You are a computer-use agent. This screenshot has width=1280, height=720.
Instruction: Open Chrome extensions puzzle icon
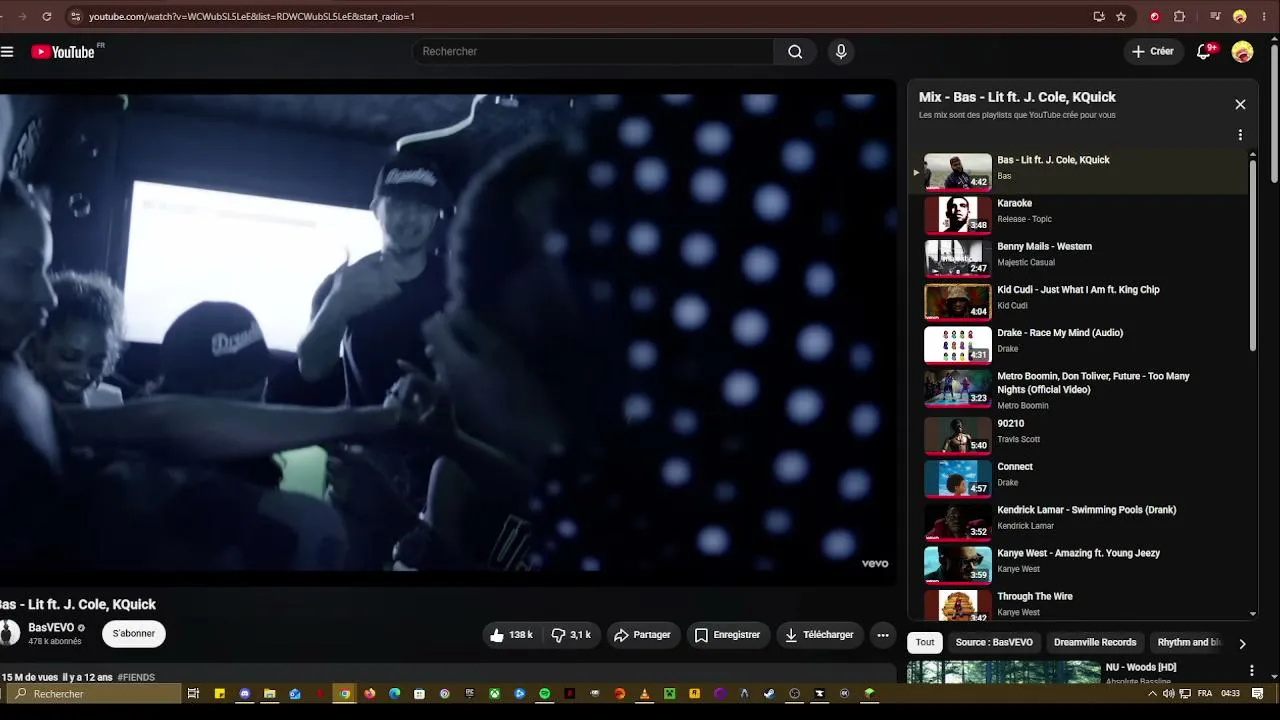click(x=1179, y=16)
